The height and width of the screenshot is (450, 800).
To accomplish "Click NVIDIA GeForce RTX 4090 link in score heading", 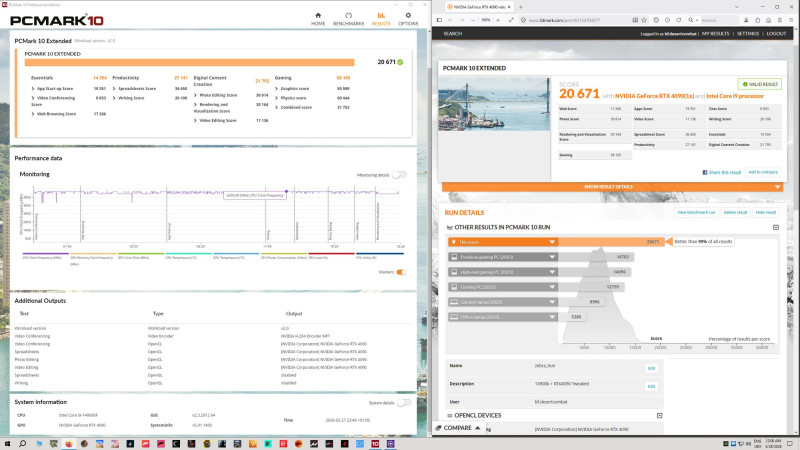I will coord(655,96).
